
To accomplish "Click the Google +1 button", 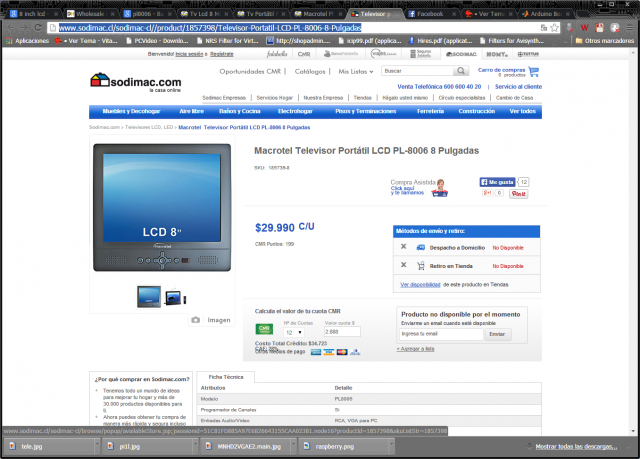I will pos(488,193).
